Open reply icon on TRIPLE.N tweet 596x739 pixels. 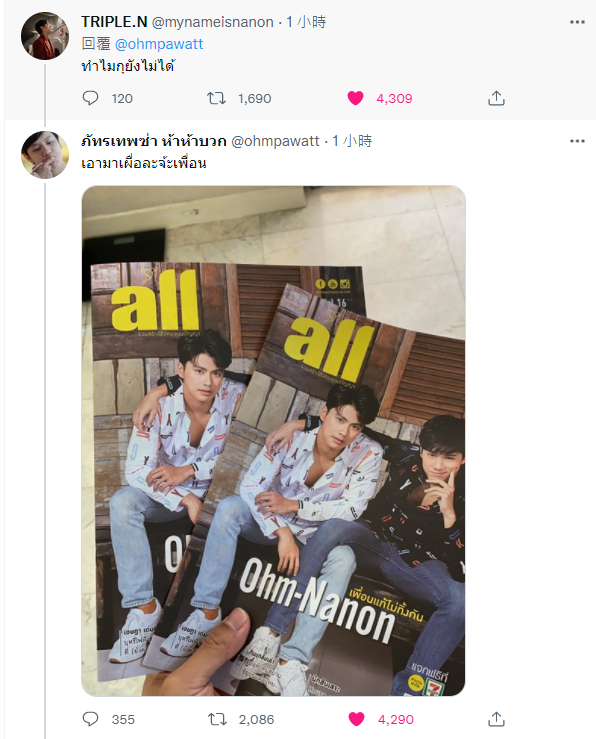coord(90,98)
